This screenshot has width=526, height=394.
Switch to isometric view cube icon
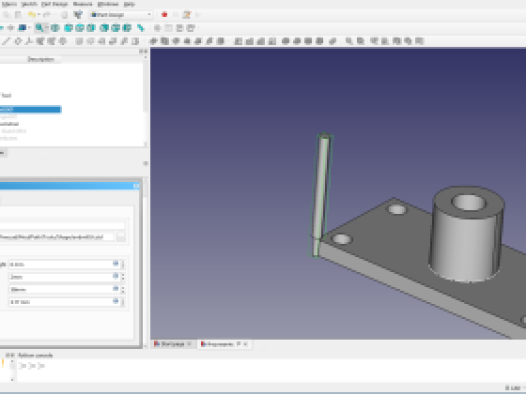click(55, 28)
